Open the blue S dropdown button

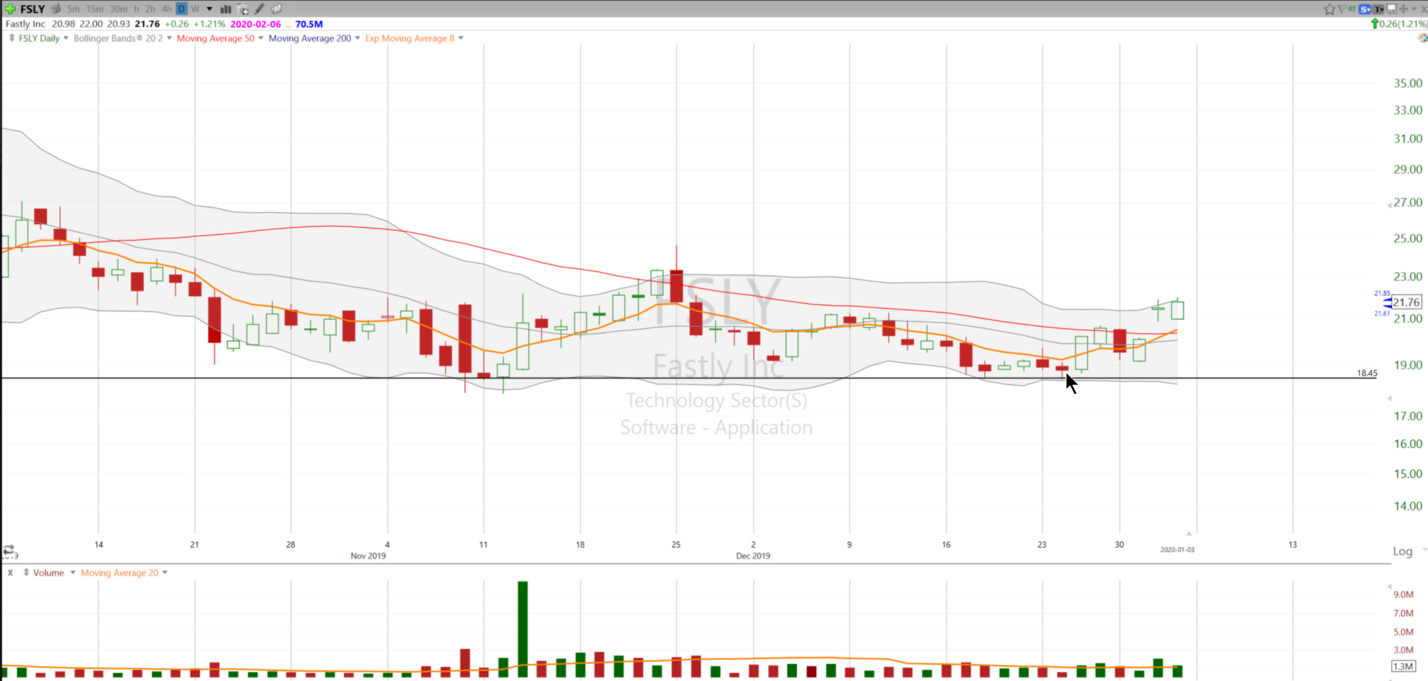click(1365, 9)
